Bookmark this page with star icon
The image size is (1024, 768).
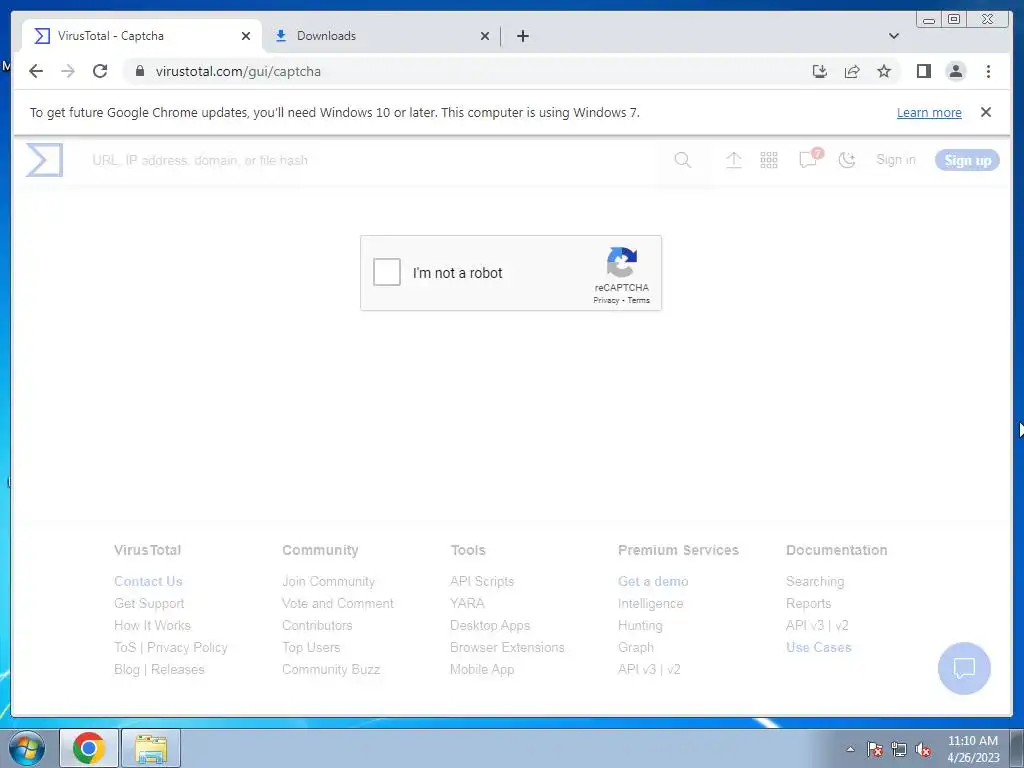(884, 71)
